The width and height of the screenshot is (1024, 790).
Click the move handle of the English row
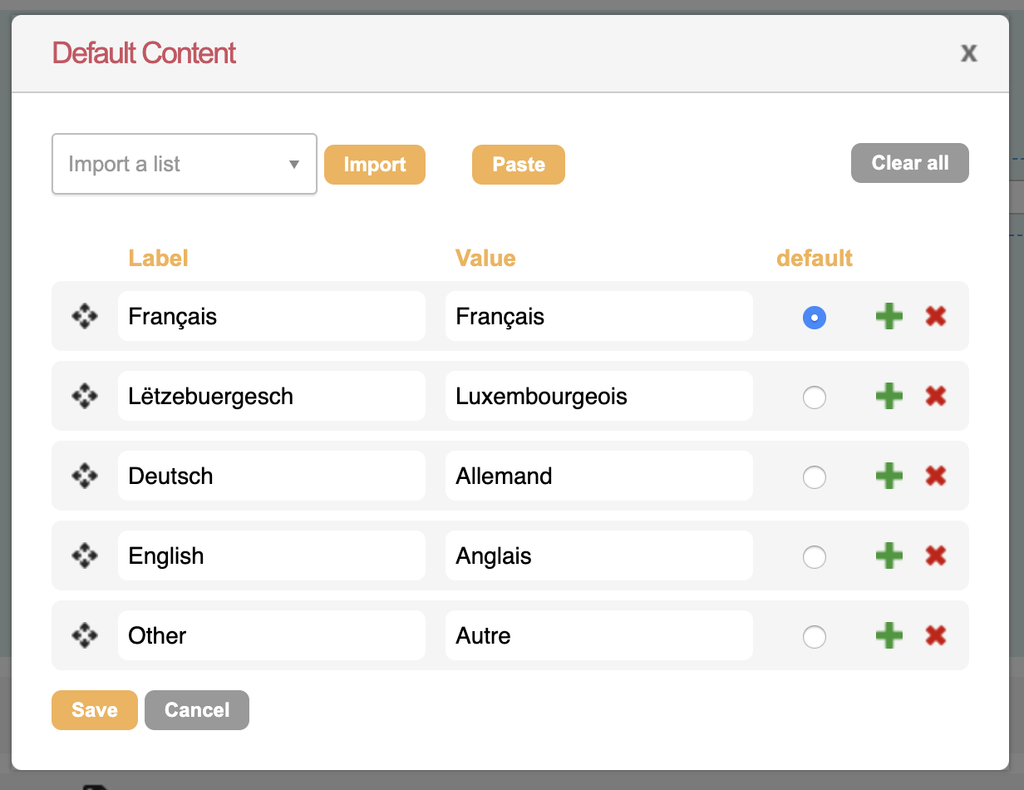point(85,556)
